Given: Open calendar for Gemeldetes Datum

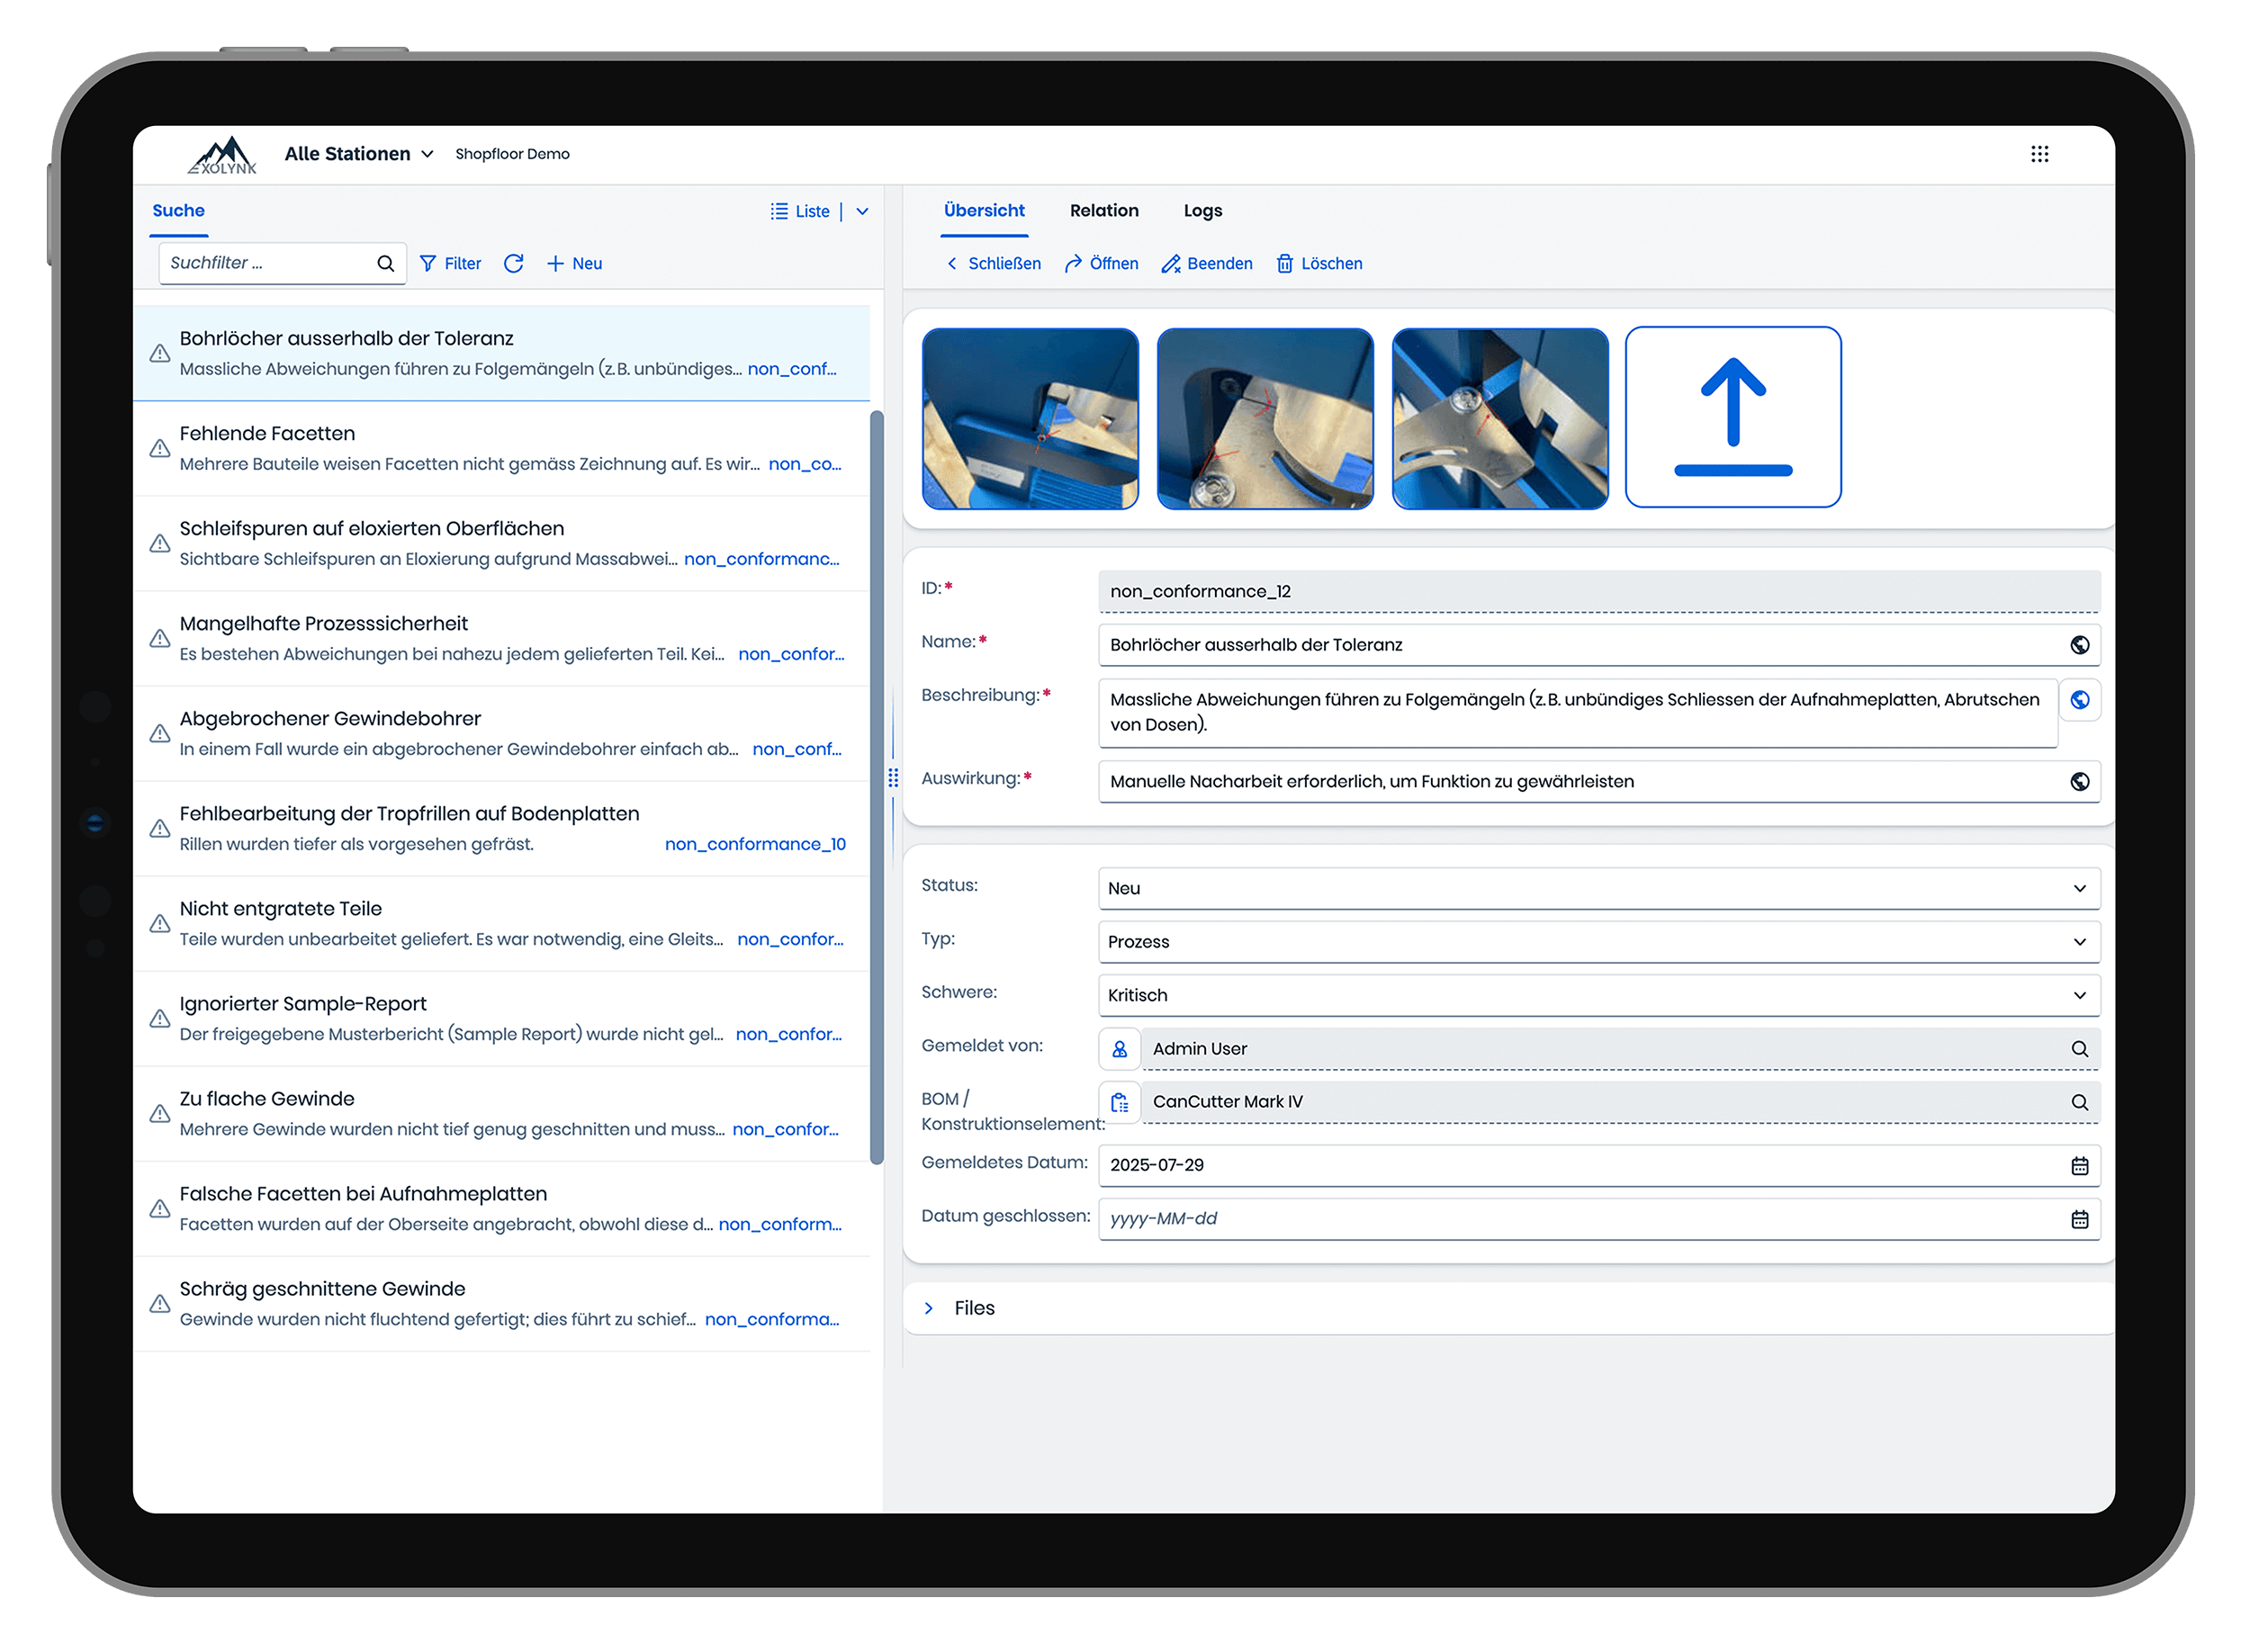Looking at the screenshot, I should click(x=2080, y=1167).
